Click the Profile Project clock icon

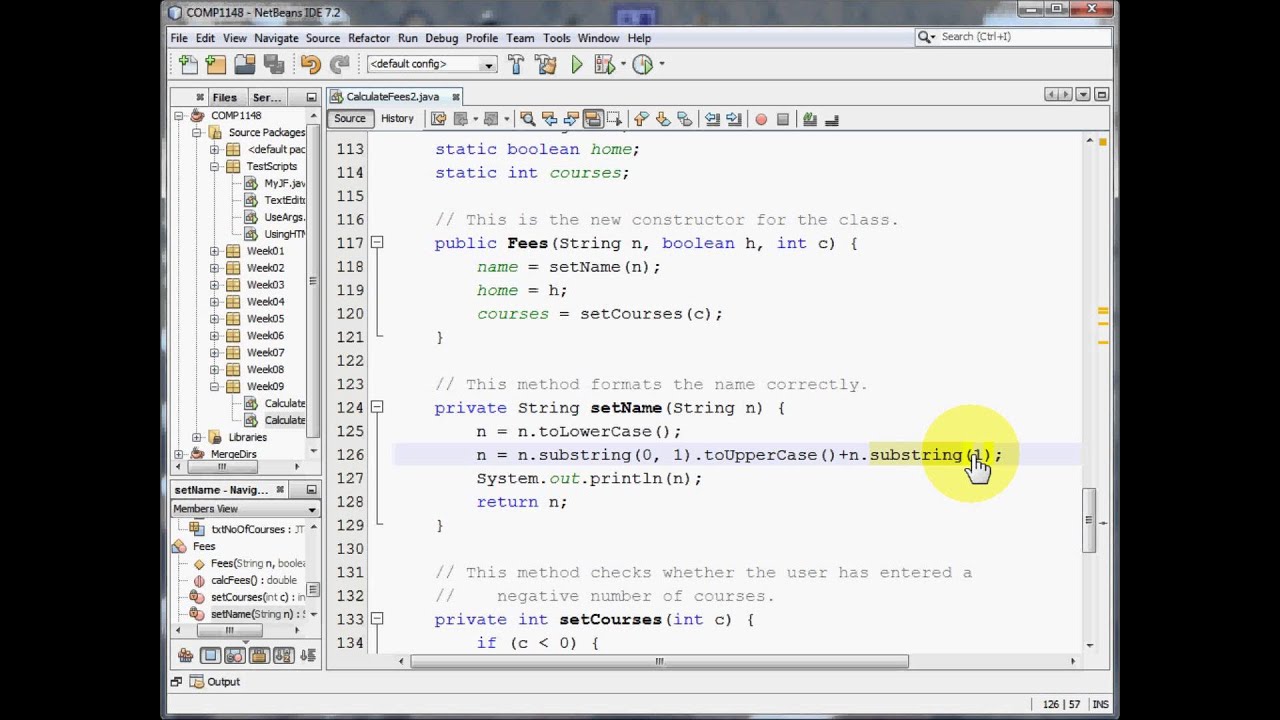point(642,65)
